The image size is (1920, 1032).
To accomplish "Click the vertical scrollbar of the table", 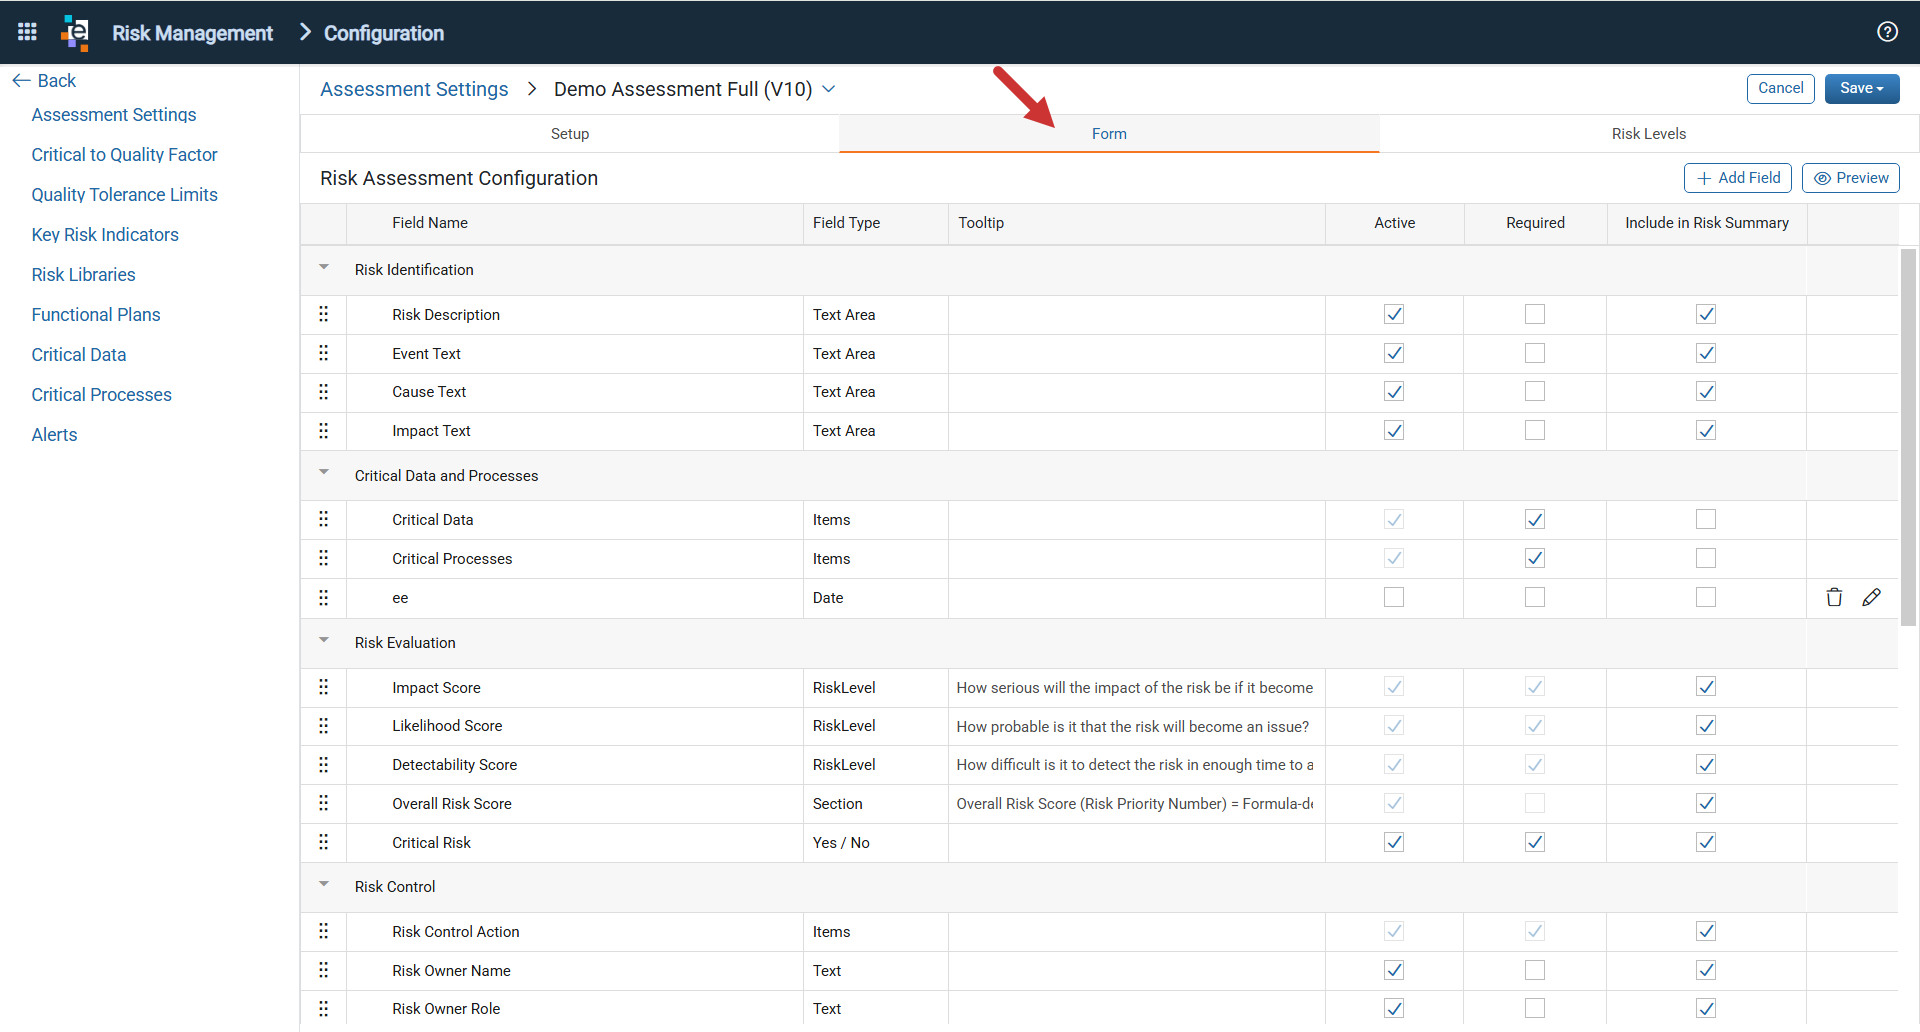I will [x=1908, y=437].
